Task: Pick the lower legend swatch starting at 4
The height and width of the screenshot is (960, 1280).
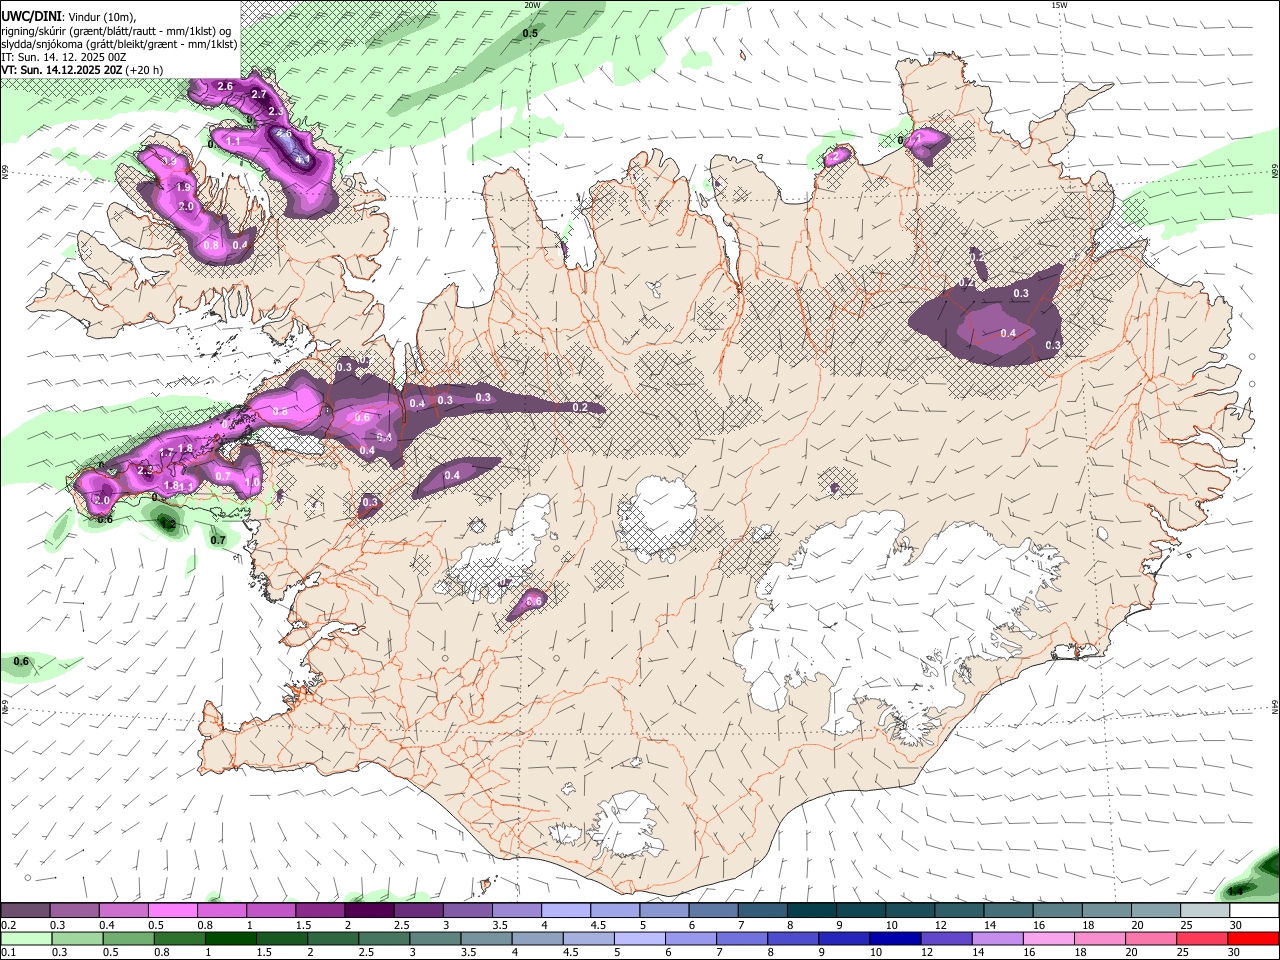Action: click(x=538, y=938)
